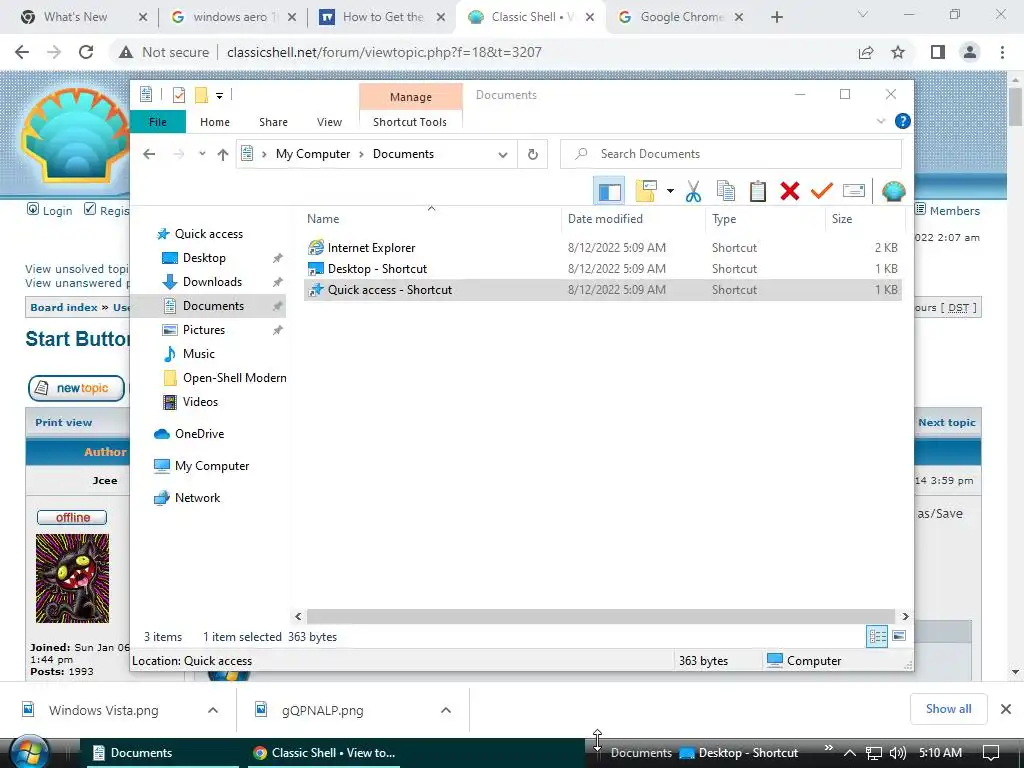Screen dimensions: 1024x768
Task: Click the New Folder toolbar icon
Action: [646, 191]
